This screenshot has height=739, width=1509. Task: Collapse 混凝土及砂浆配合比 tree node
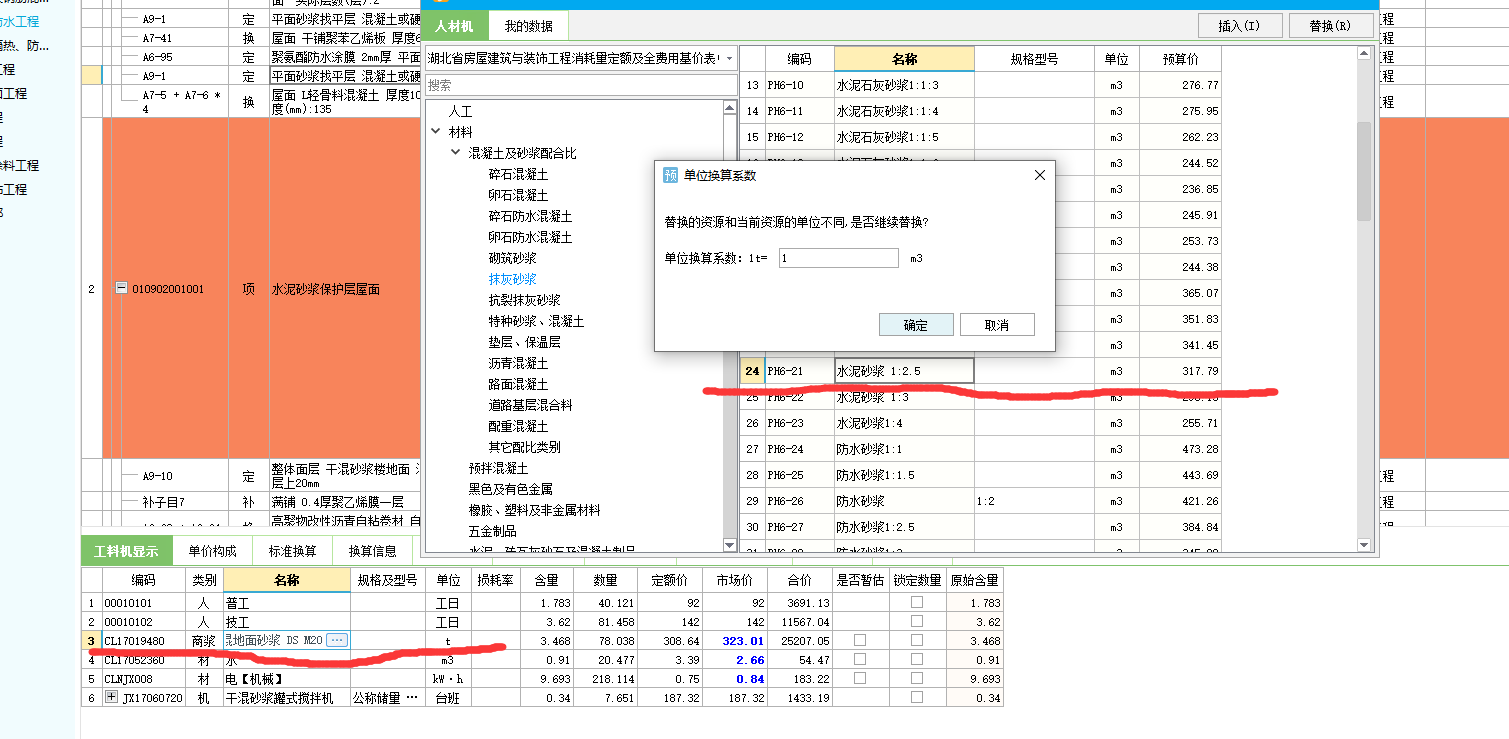click(456, 153)
